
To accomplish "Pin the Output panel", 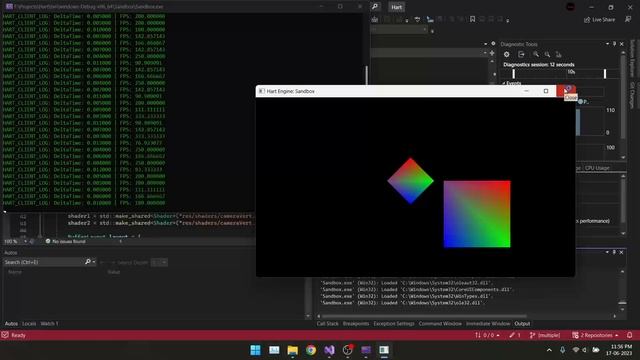I will coord(614,252).
